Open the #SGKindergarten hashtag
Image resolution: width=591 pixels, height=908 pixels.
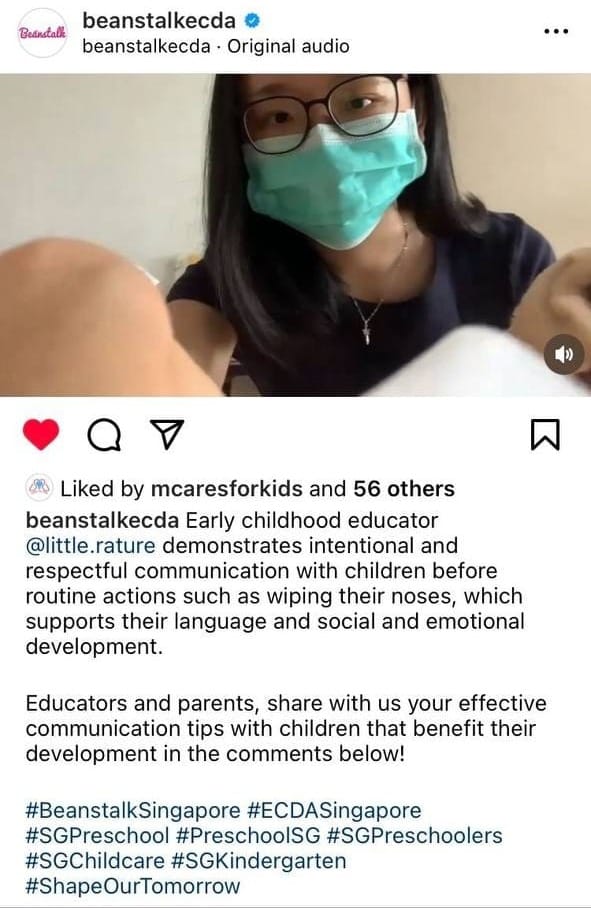259,861
